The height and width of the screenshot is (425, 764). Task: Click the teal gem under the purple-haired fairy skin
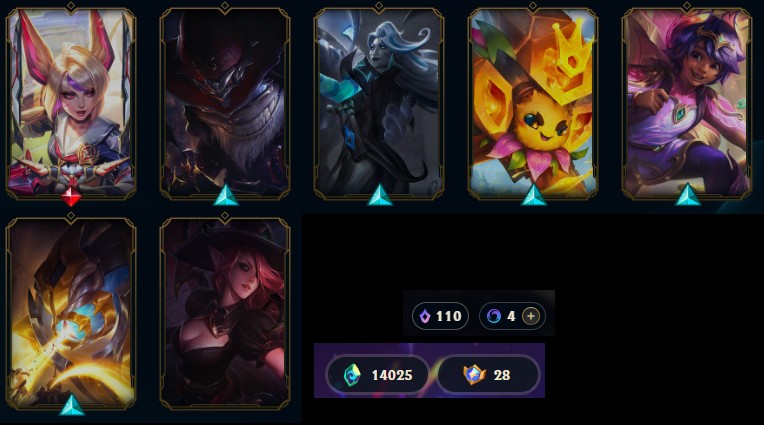click(688, 195)
